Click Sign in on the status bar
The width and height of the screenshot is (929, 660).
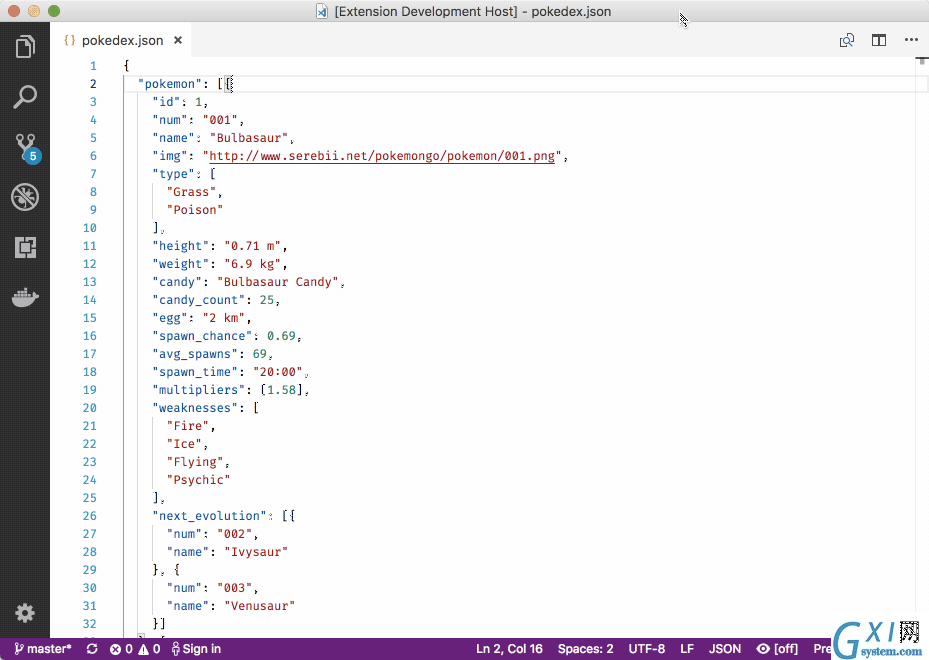[x=196, y=649]
